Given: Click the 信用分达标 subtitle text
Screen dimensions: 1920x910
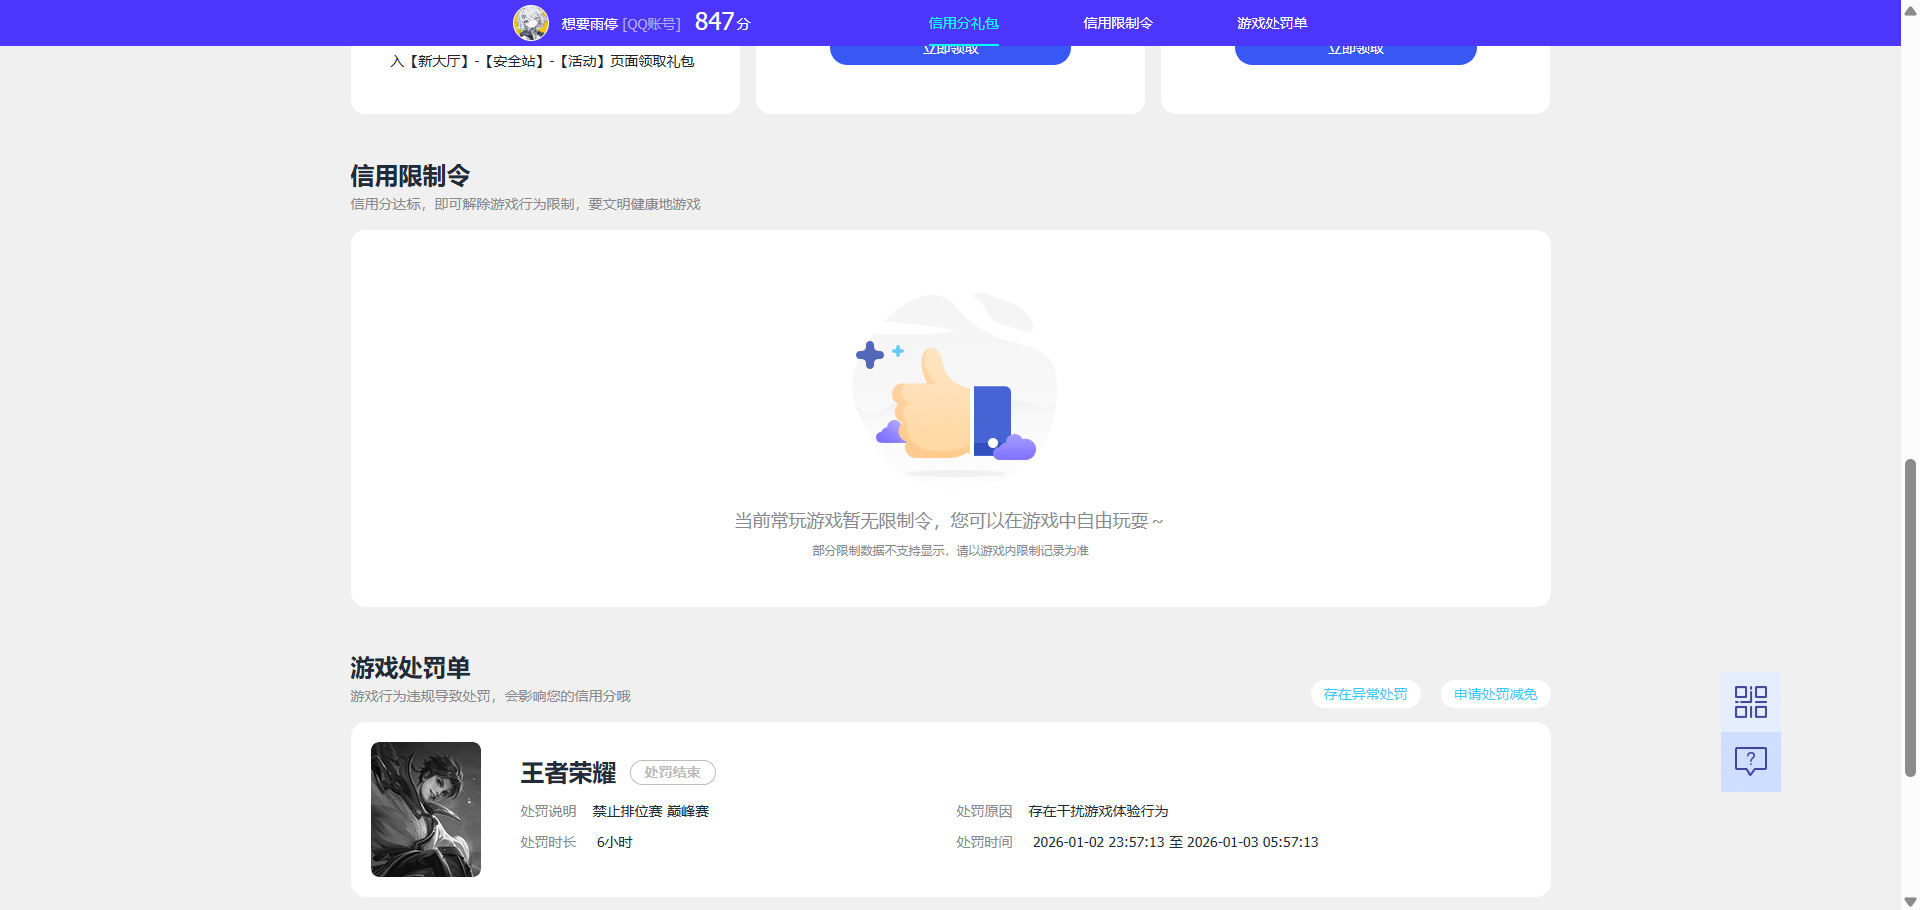Looking at the screenshot, I should coord(525,204).
